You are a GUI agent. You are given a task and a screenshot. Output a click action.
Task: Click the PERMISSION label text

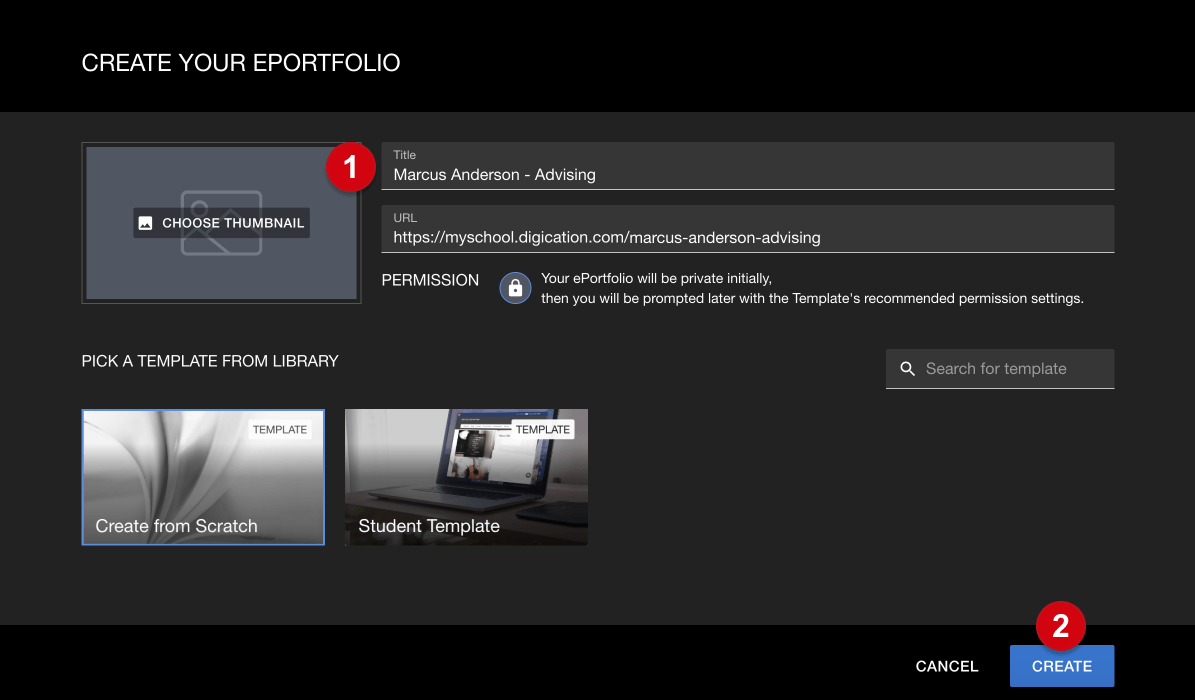pos(430,280)
